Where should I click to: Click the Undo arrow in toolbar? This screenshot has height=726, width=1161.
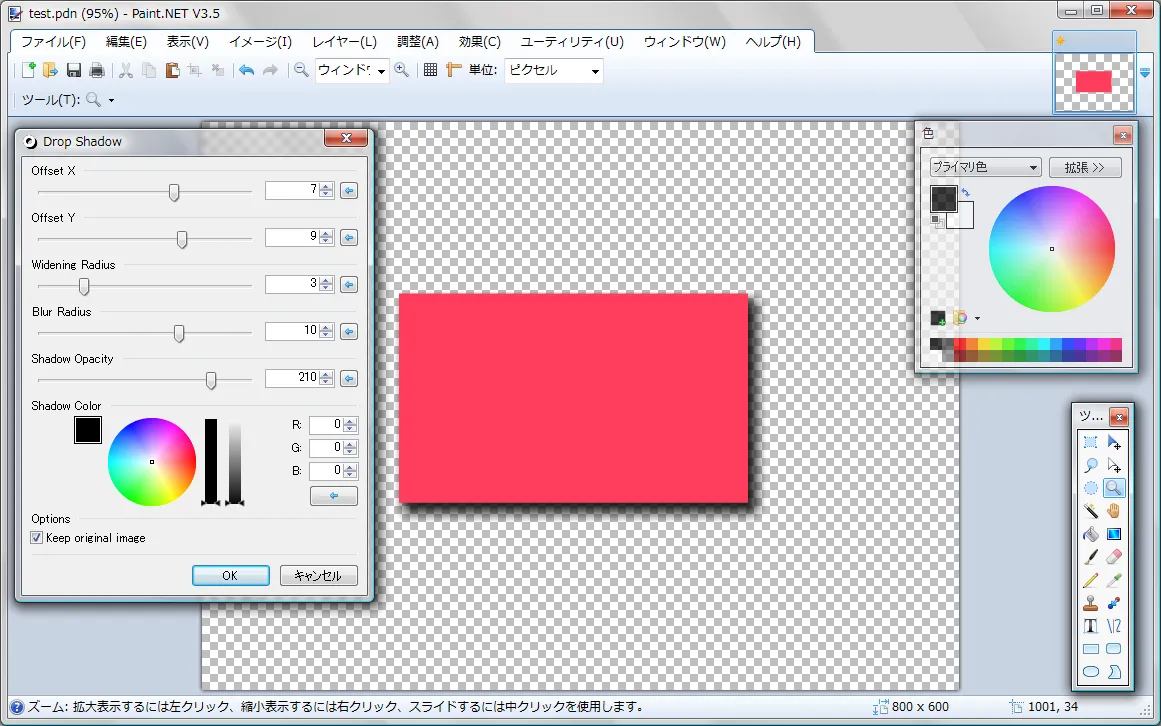[x=246, y=70]
